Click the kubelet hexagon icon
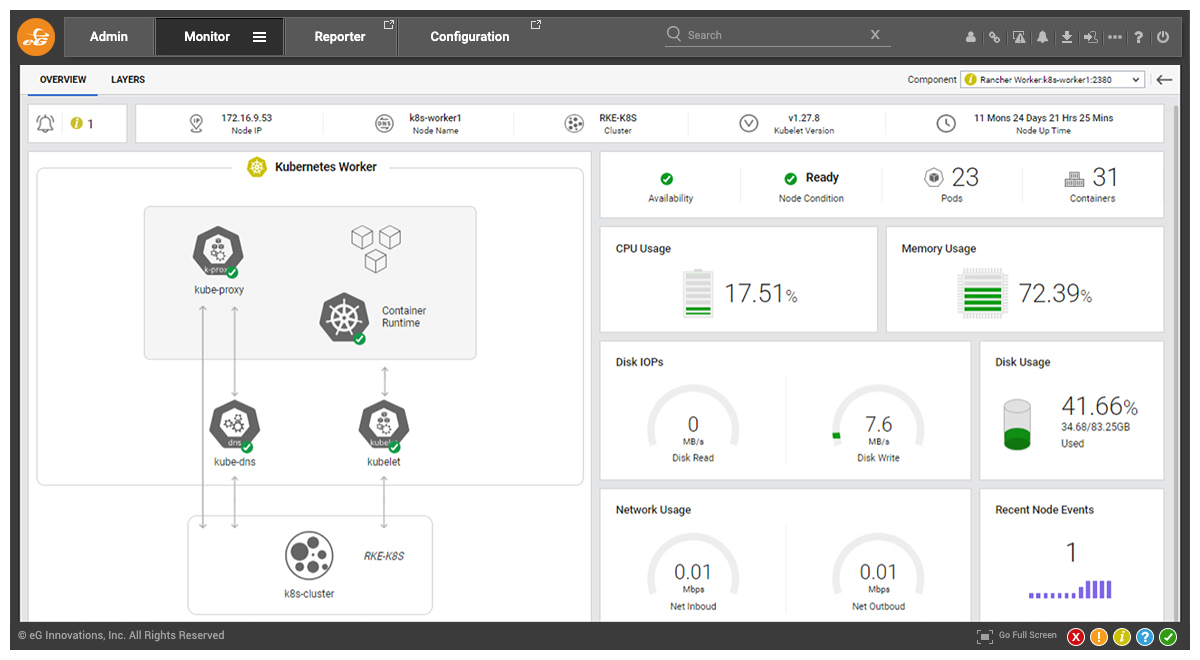Image resolution: width=1200 pixels, height=660 pixels. (x=384, y=426)
